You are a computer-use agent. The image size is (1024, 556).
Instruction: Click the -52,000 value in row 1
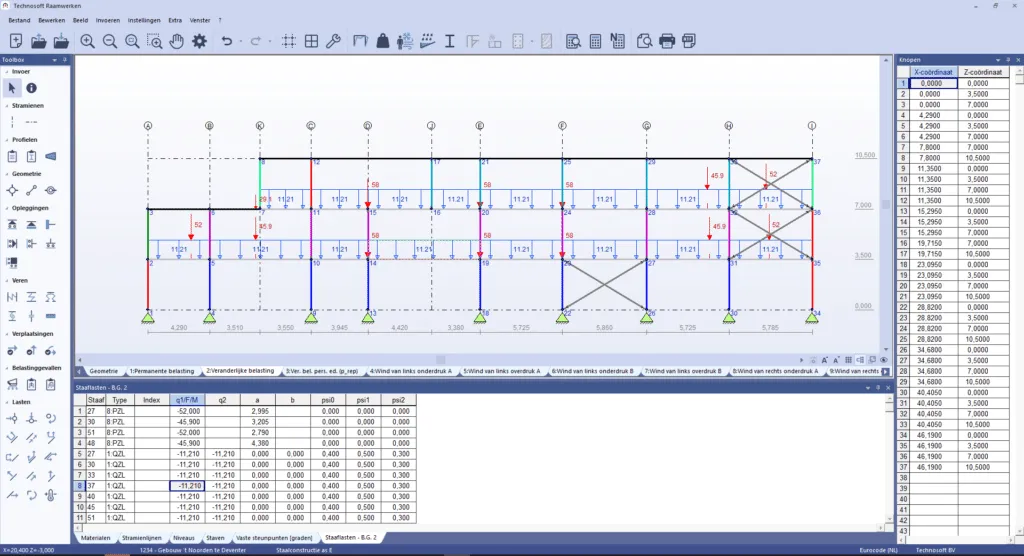pyautogui.click(x=187, y=411)
